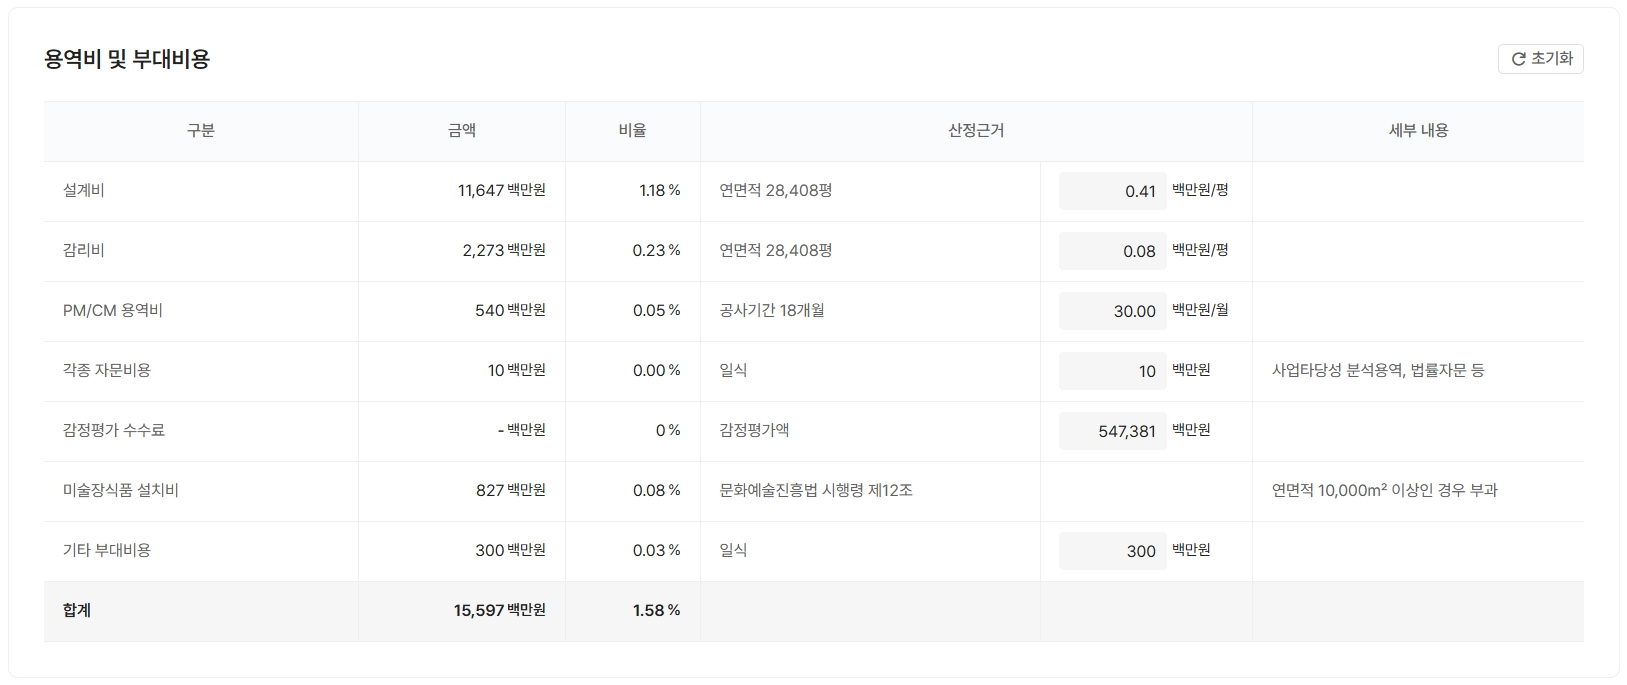Click the 용역비 및 부대비용 section title
Image resolution: width=1627 pixels, height=685 pixels.
127,59
